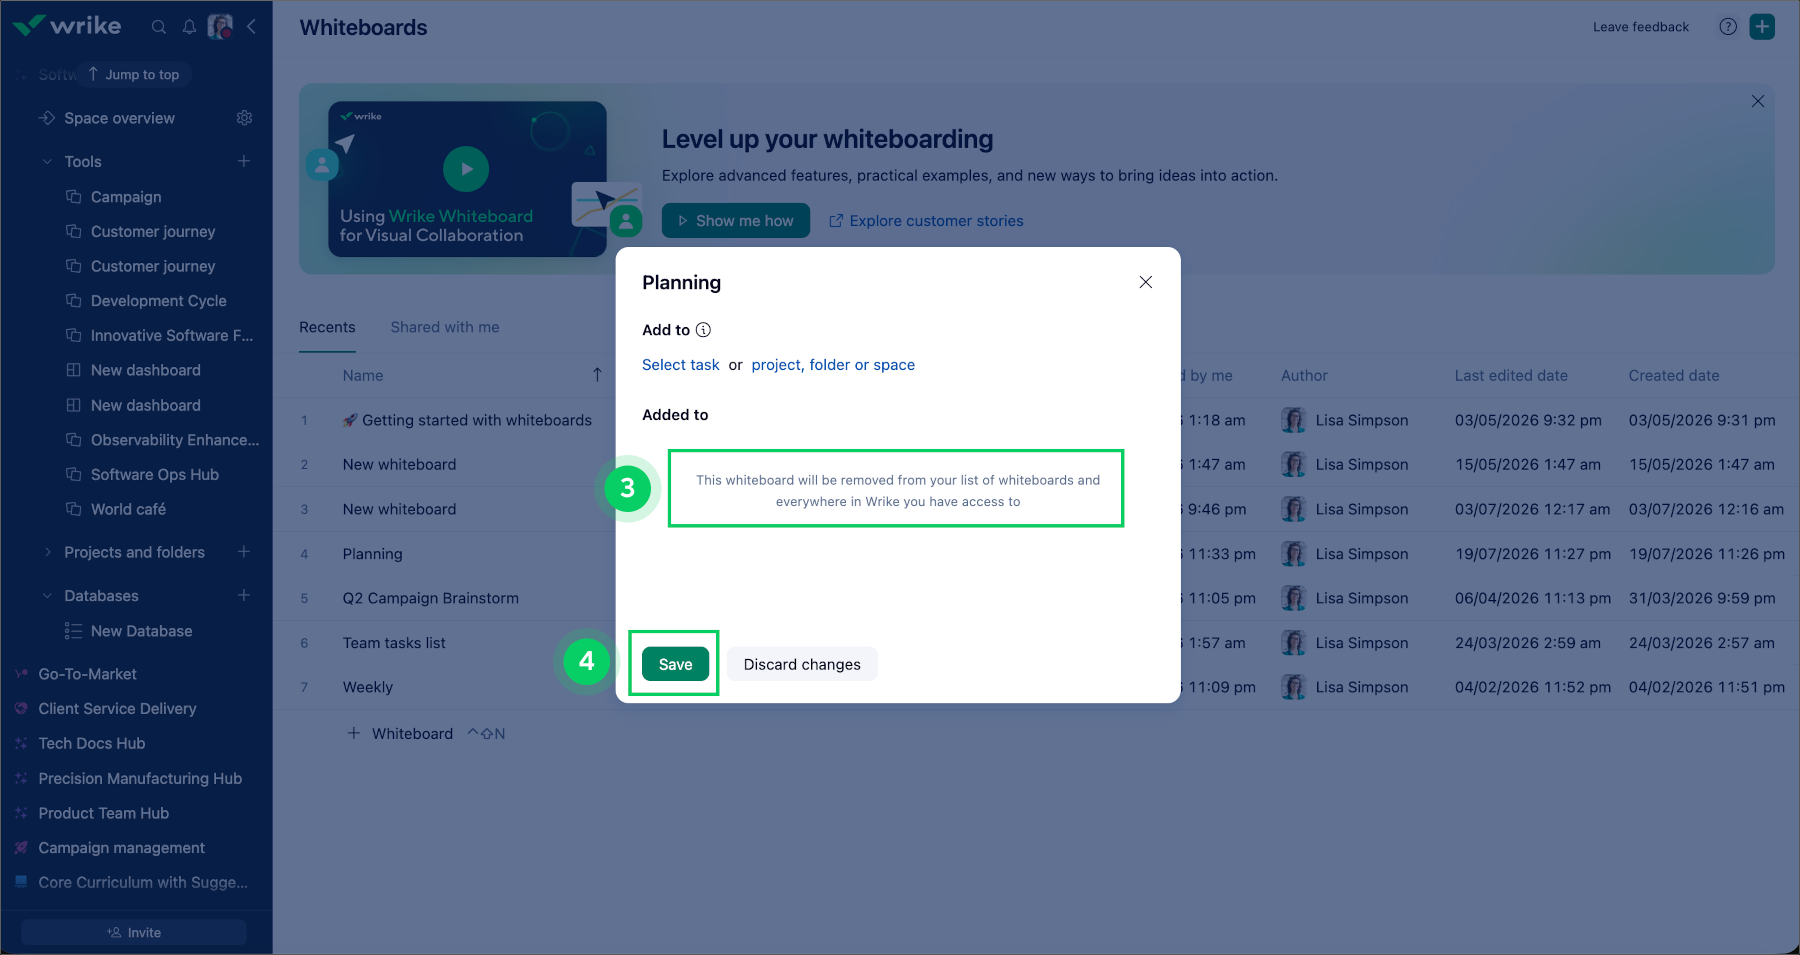Open Software Ops Hub in sidebar
1800x955 pixels.
[x=154, y=474]
